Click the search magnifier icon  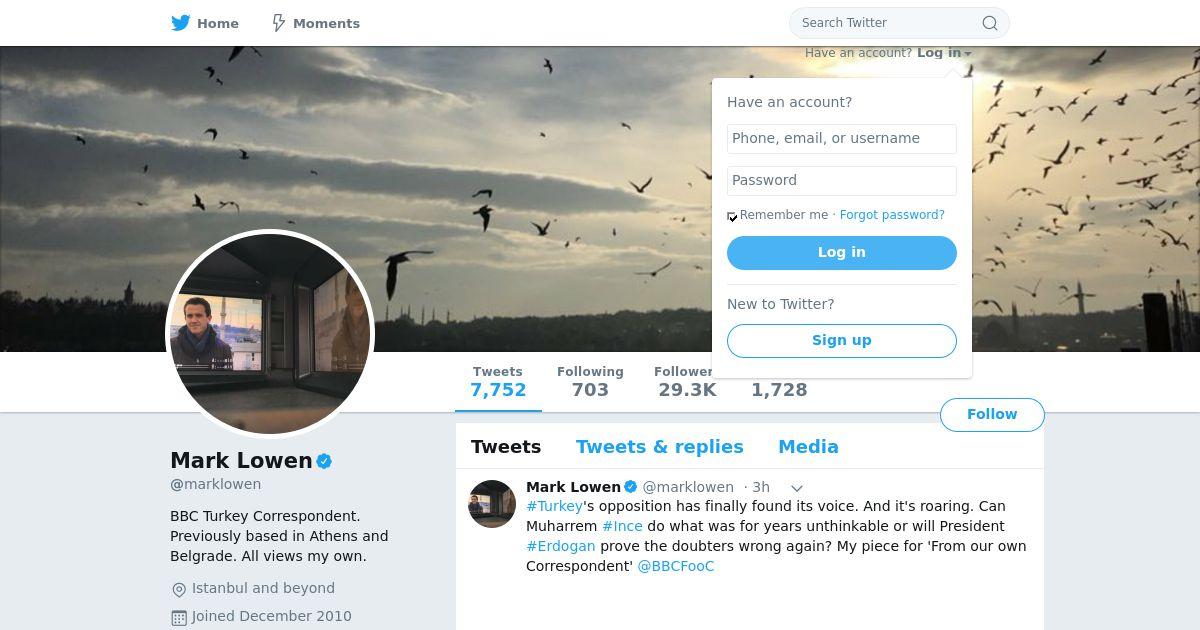989,23
